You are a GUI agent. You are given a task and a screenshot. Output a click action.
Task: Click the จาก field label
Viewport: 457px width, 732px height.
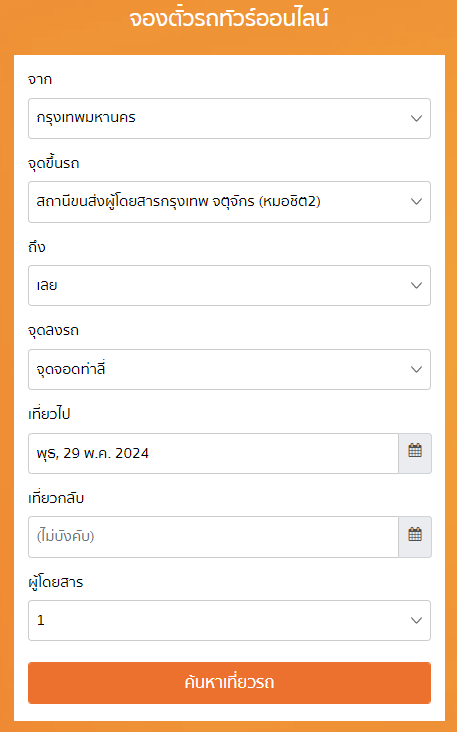40,79
